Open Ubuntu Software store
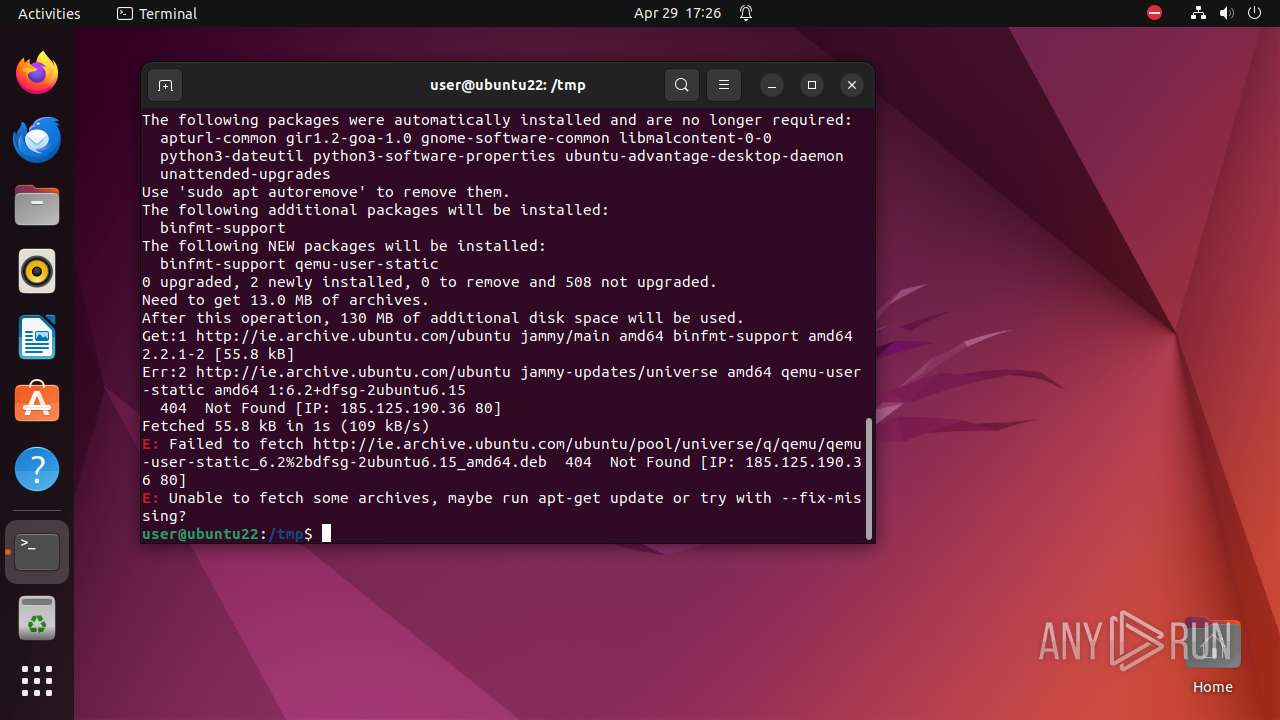This screenshot has height=720, width=1280. [x=37, y=403]
